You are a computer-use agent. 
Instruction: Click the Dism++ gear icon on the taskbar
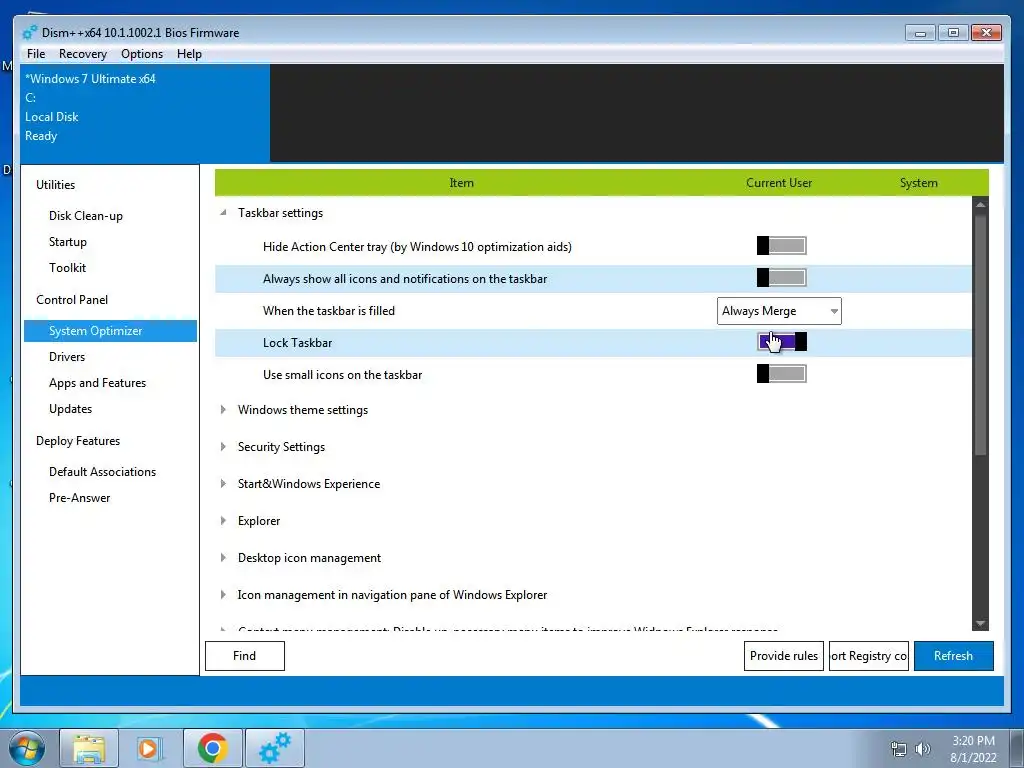[275, 748]
